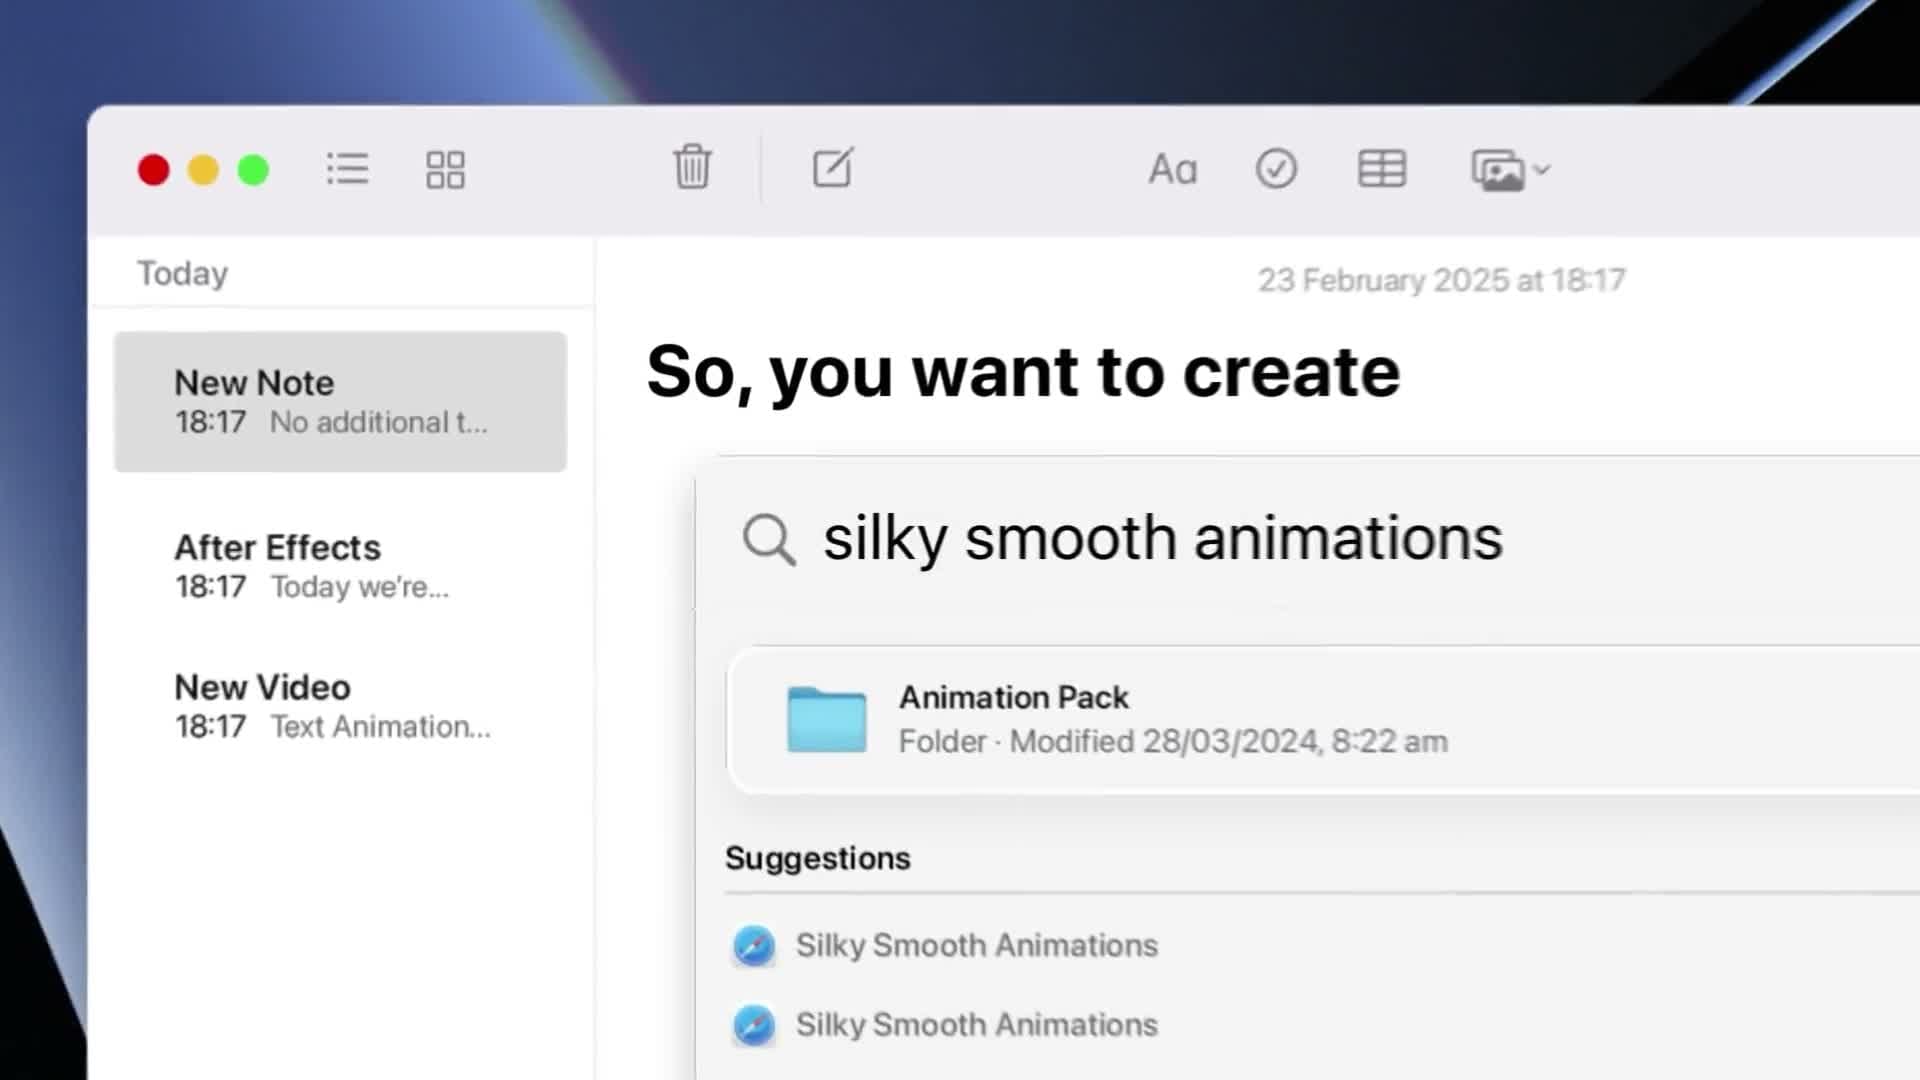
Task: Select the New Note entry
Action: [340, 402]
